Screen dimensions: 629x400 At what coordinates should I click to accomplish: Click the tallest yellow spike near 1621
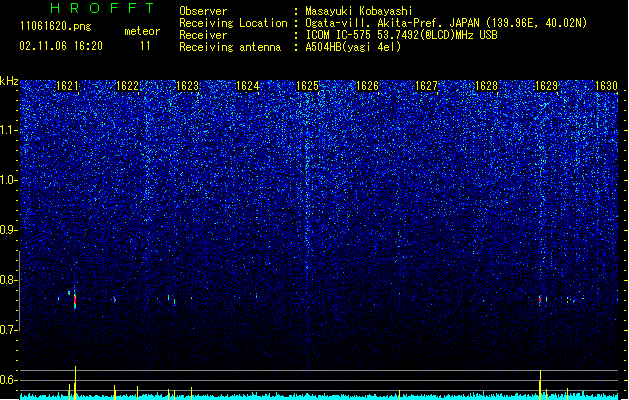tap(75, 382)
